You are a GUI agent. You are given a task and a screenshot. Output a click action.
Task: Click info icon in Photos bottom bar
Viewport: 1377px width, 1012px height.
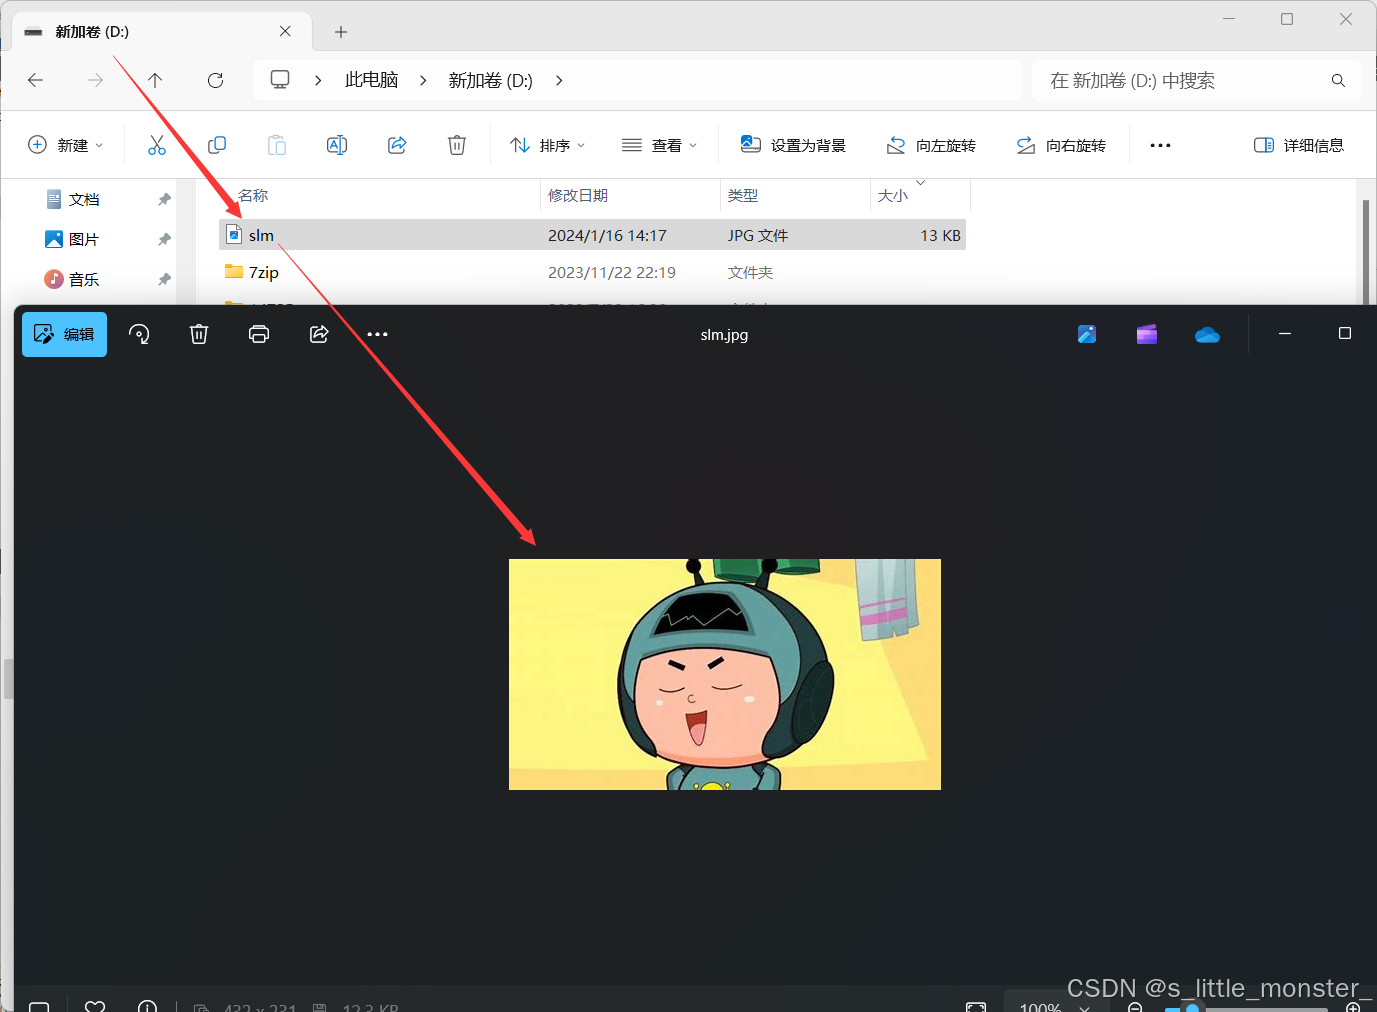pyautogui.click(x=147, y=1006)
